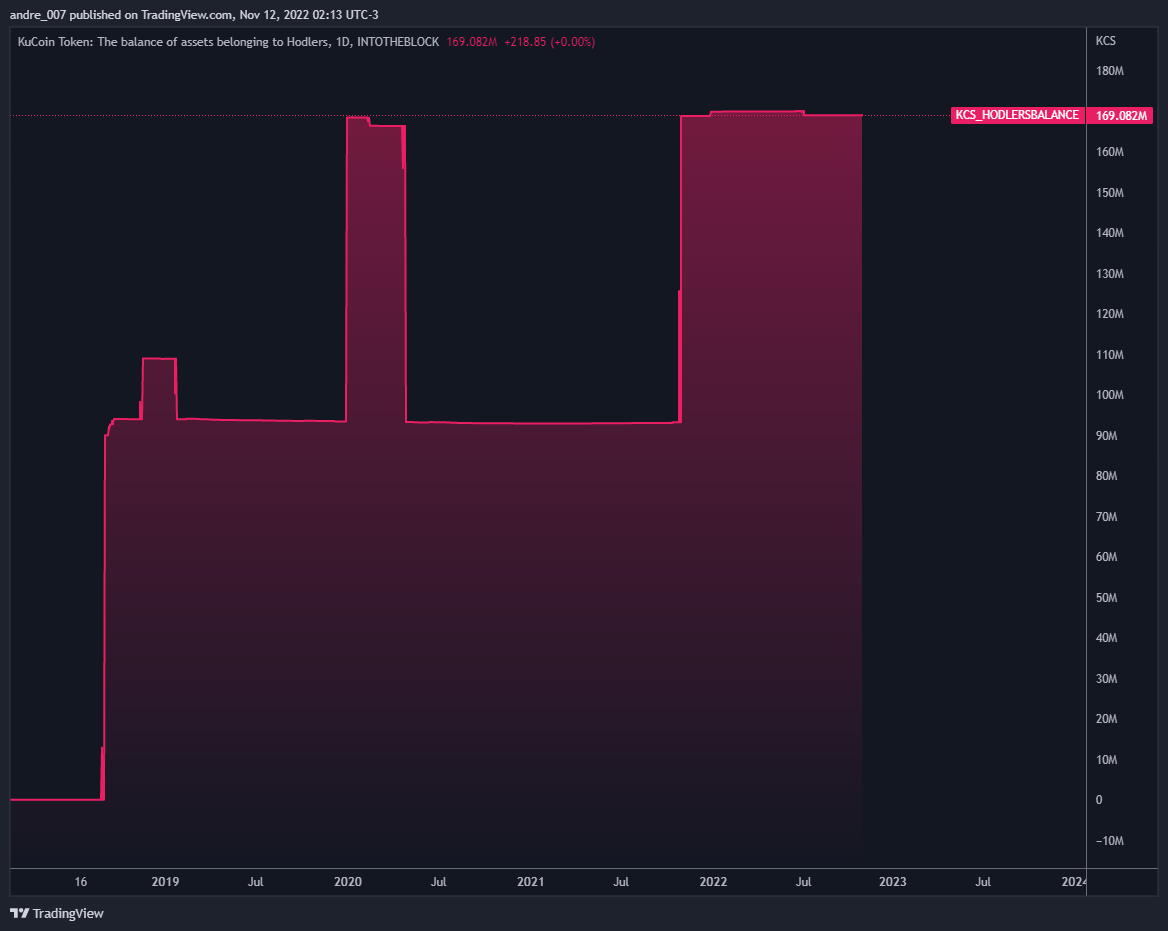The width and height of the screenshot is (1168, 931).
Task: Click the 30M price axis label
Action: (x=1106, y=679)
